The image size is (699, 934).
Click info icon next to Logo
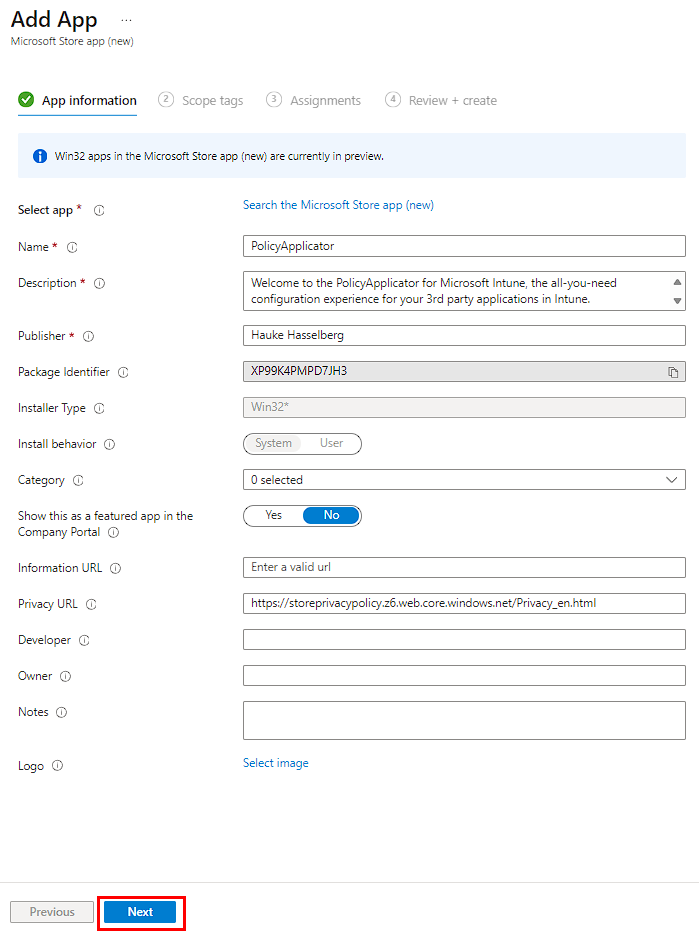(57, 766)
